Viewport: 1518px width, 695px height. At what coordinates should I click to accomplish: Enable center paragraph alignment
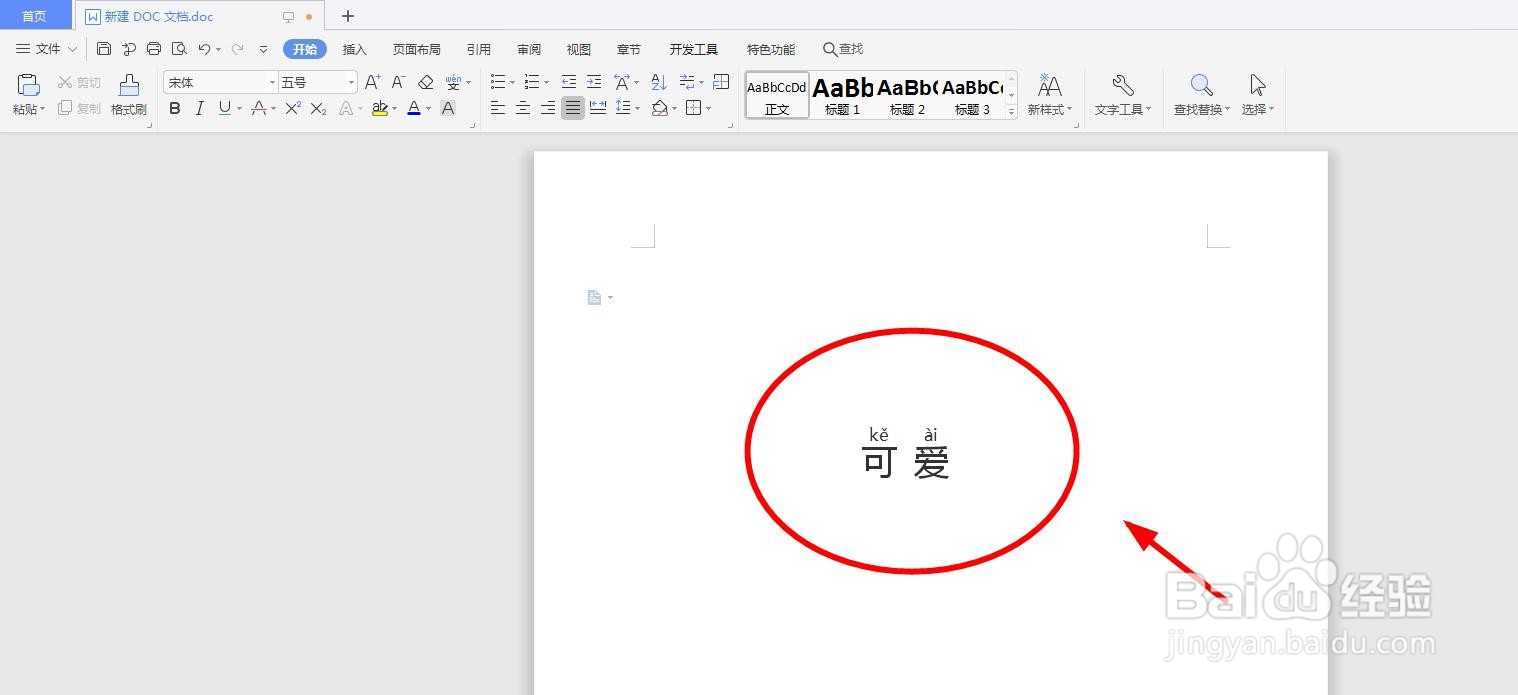point(522,108)
